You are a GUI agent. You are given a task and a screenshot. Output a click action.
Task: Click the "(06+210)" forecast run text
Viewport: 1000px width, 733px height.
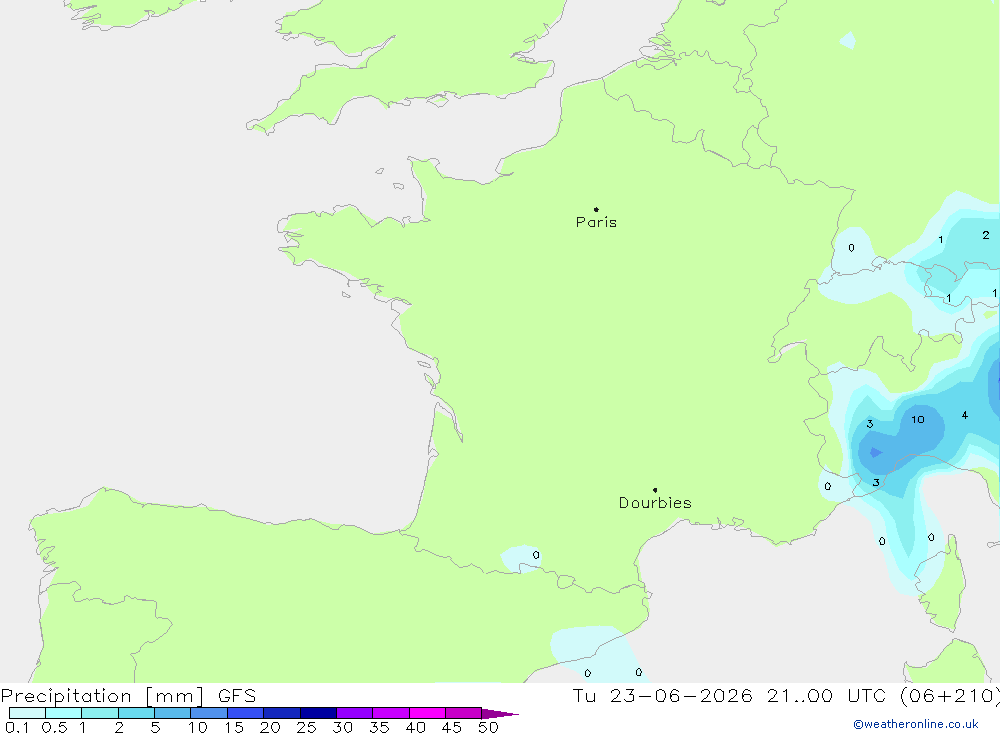pyautogui.click(x=950, y=695)
